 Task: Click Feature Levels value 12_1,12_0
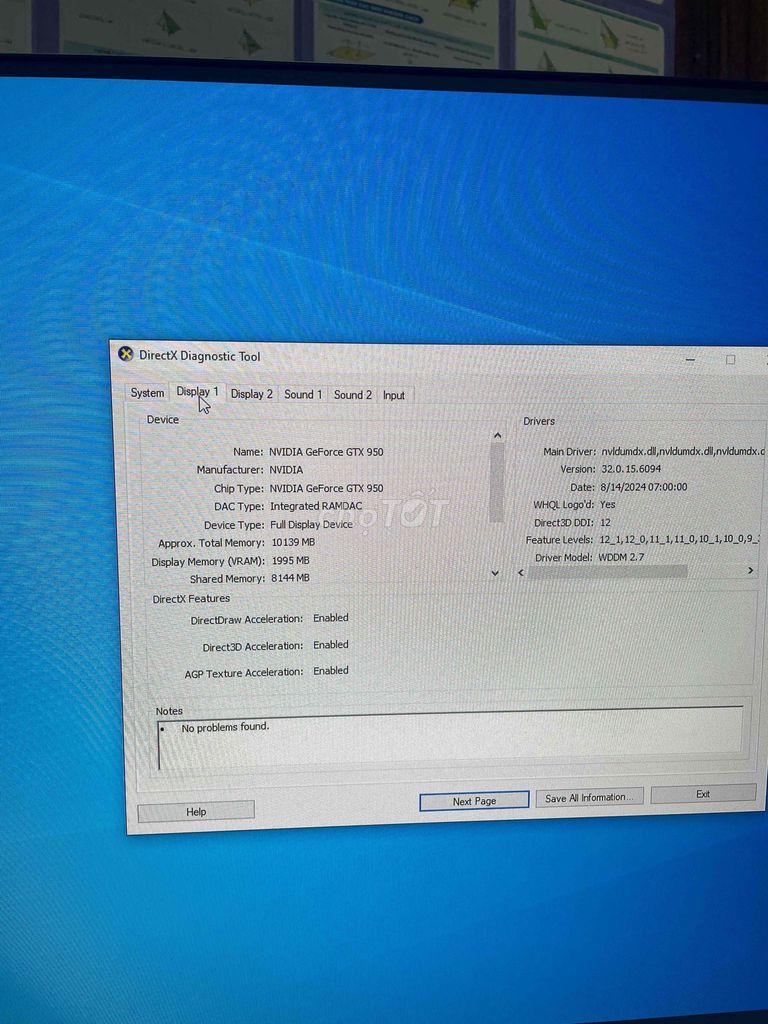click(x=679, y=539)
